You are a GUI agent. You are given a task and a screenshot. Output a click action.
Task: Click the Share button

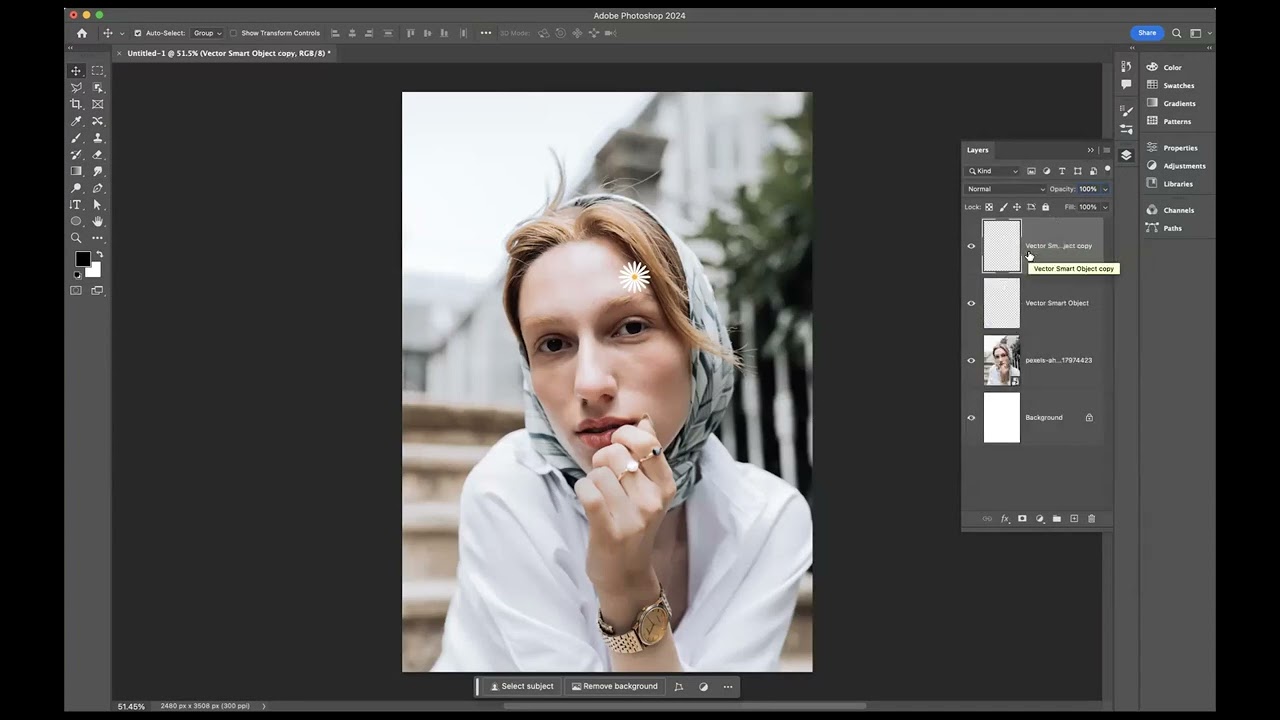click(x=1147, y=33)
